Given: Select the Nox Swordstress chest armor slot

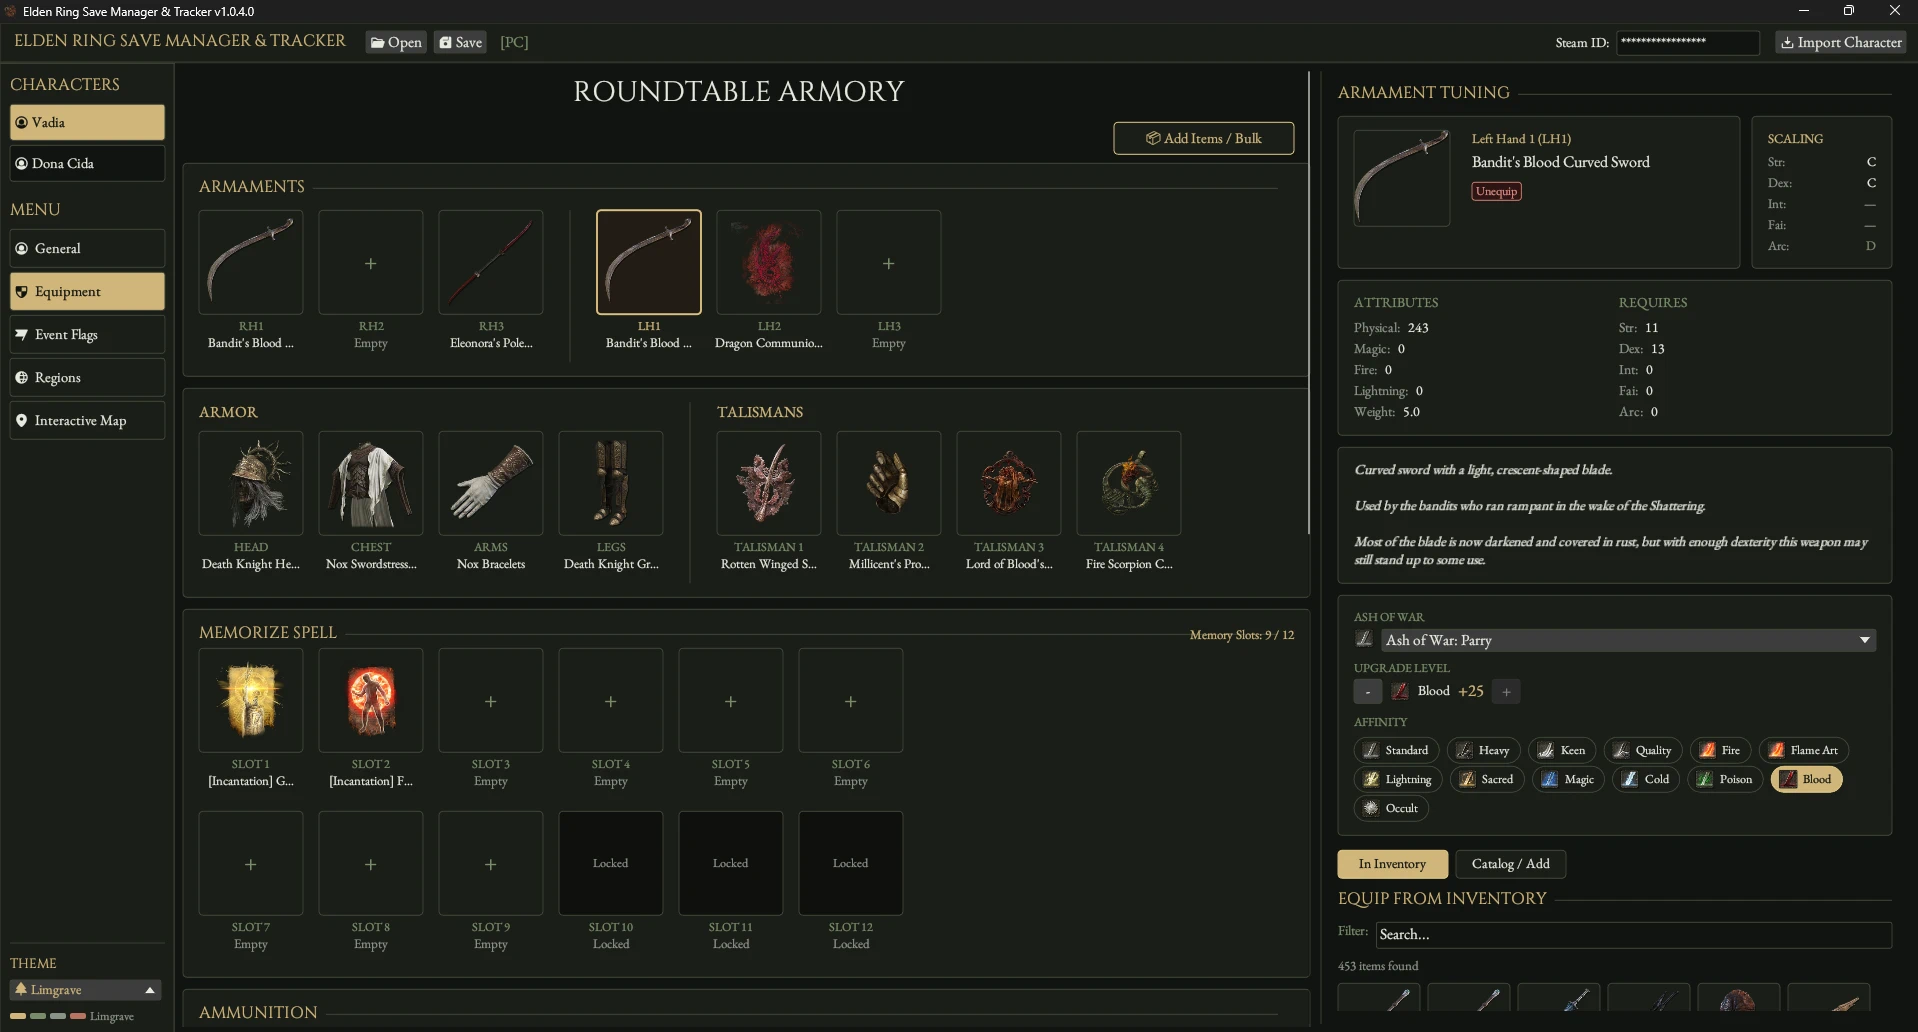Looking at the screenshot, I should click(371, 483).
